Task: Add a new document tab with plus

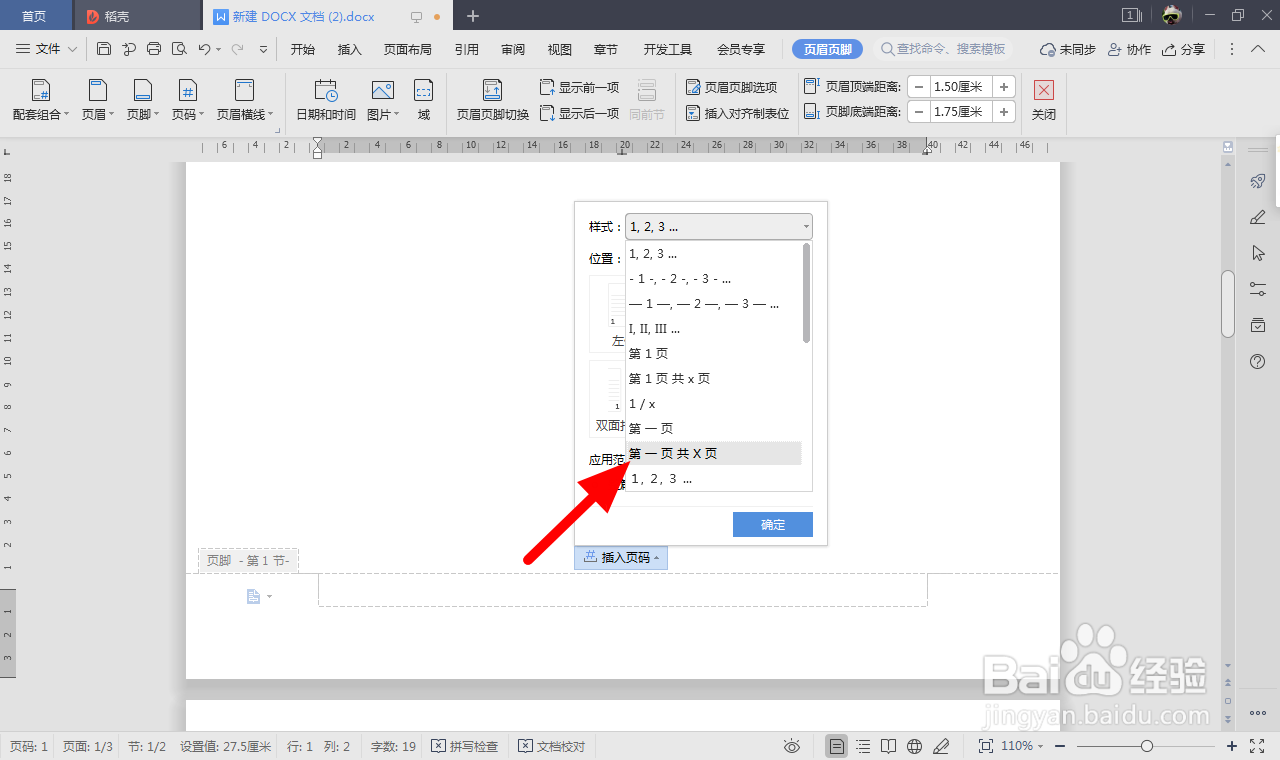Action: 473,16
